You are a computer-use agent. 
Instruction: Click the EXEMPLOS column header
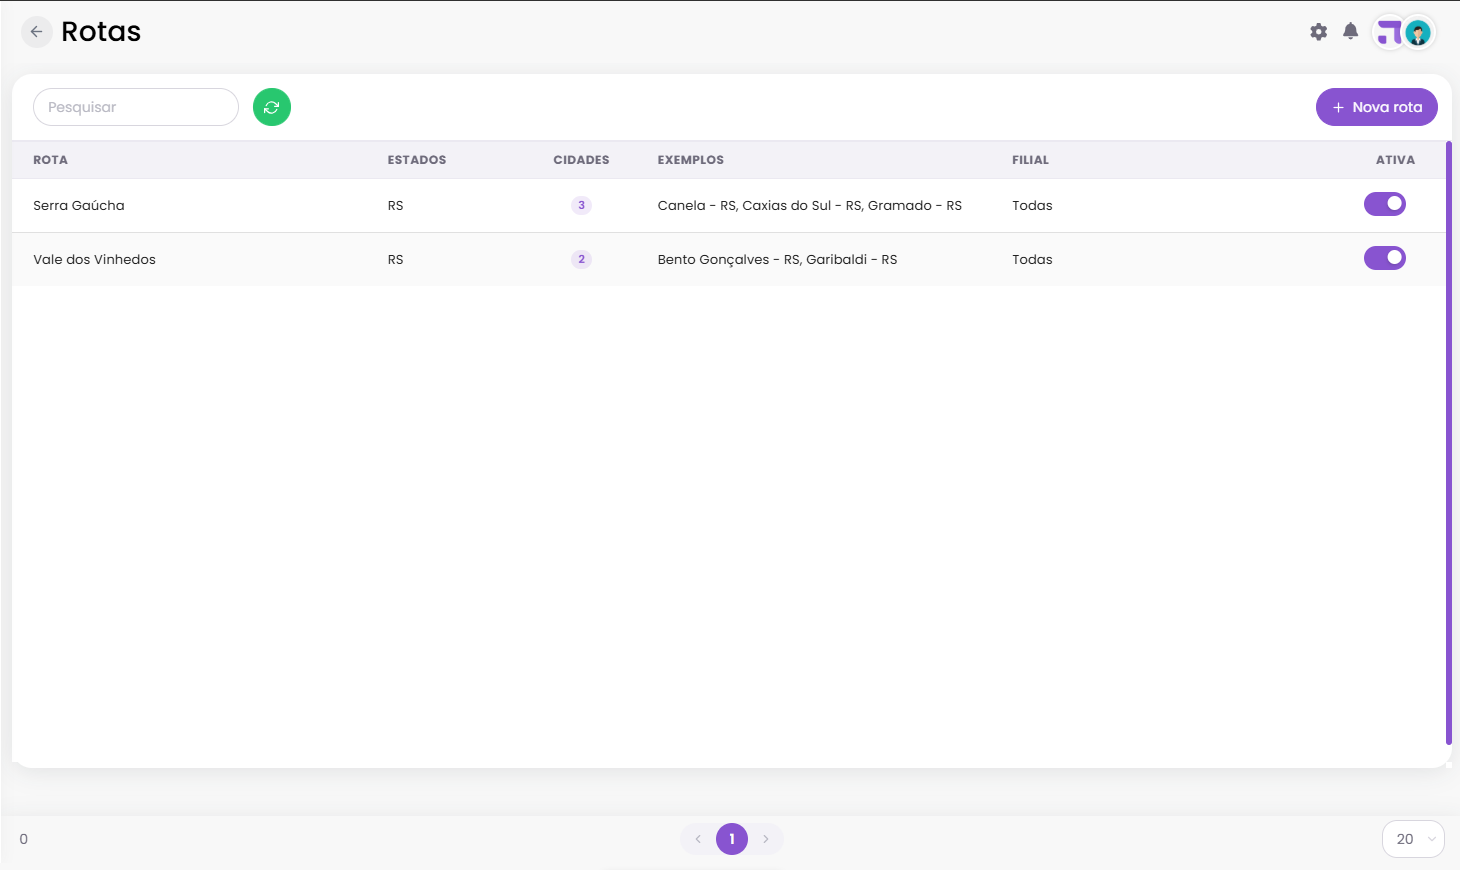pos(691,160)
